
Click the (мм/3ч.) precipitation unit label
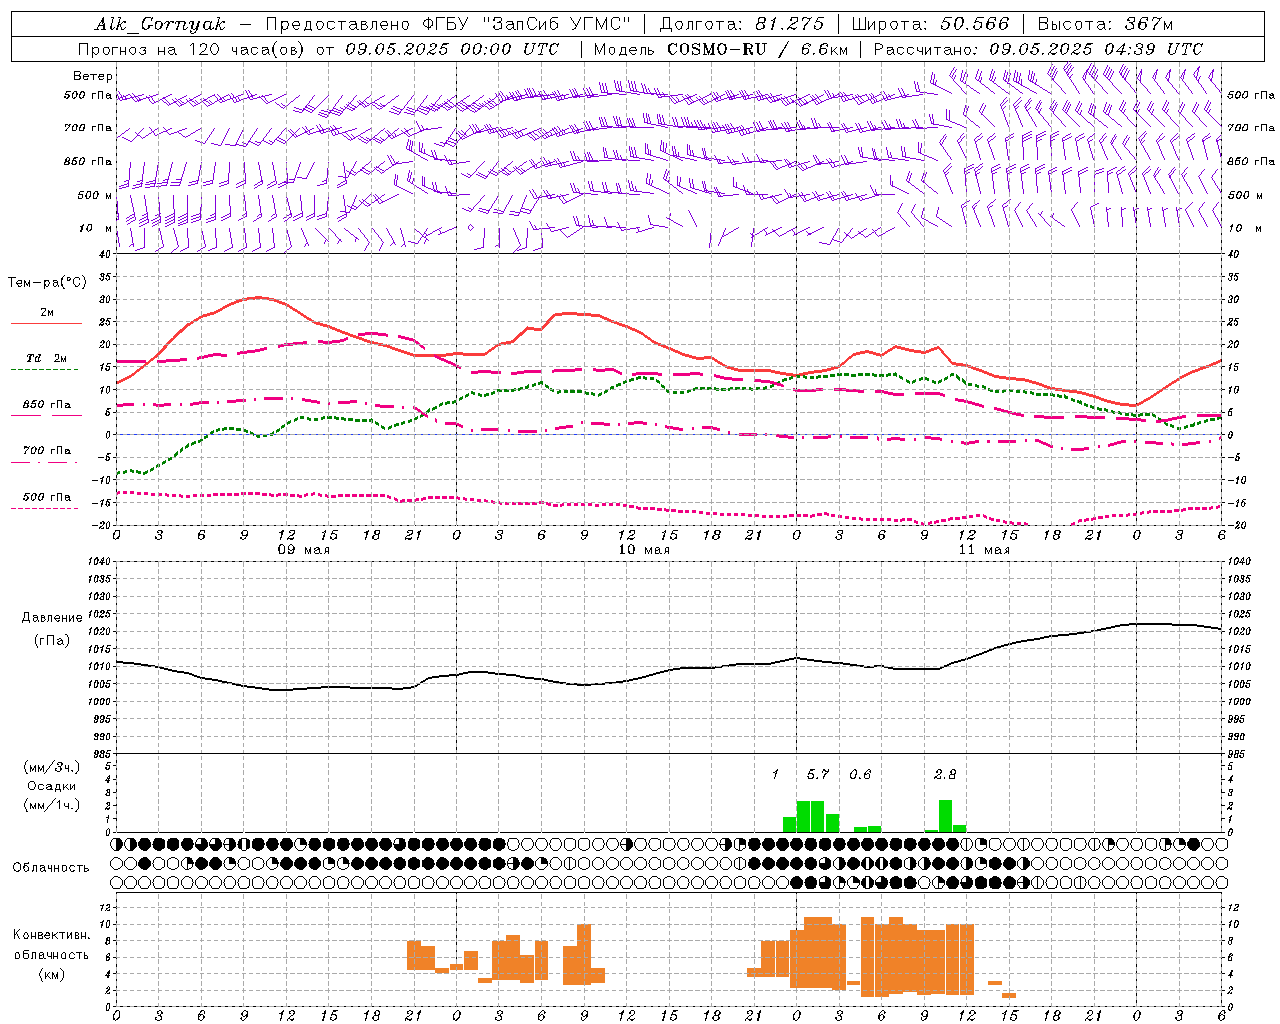click(x=52, y=767)
